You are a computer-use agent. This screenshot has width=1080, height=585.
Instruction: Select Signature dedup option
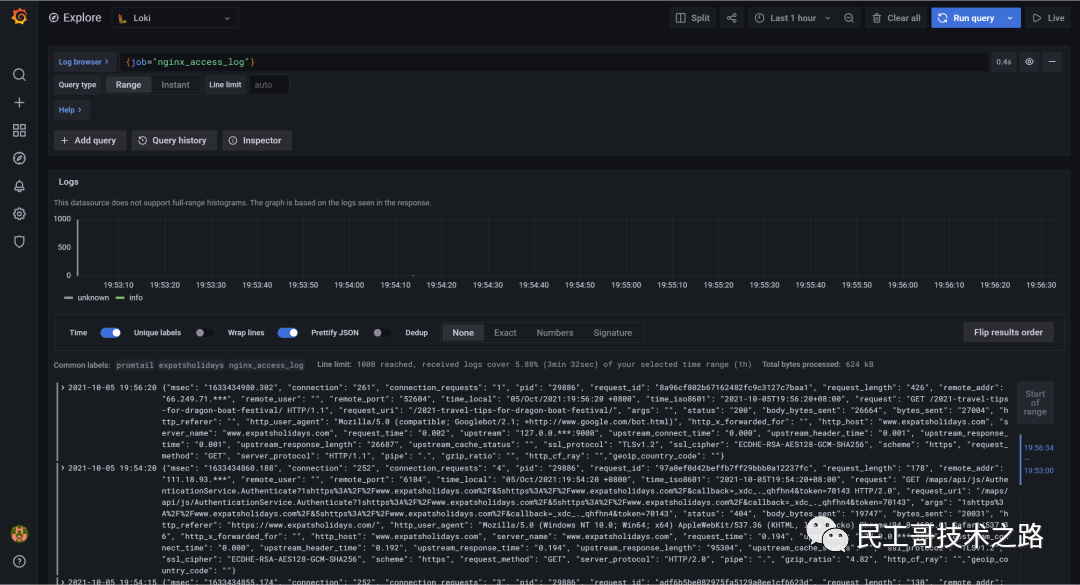pos(612,333)
